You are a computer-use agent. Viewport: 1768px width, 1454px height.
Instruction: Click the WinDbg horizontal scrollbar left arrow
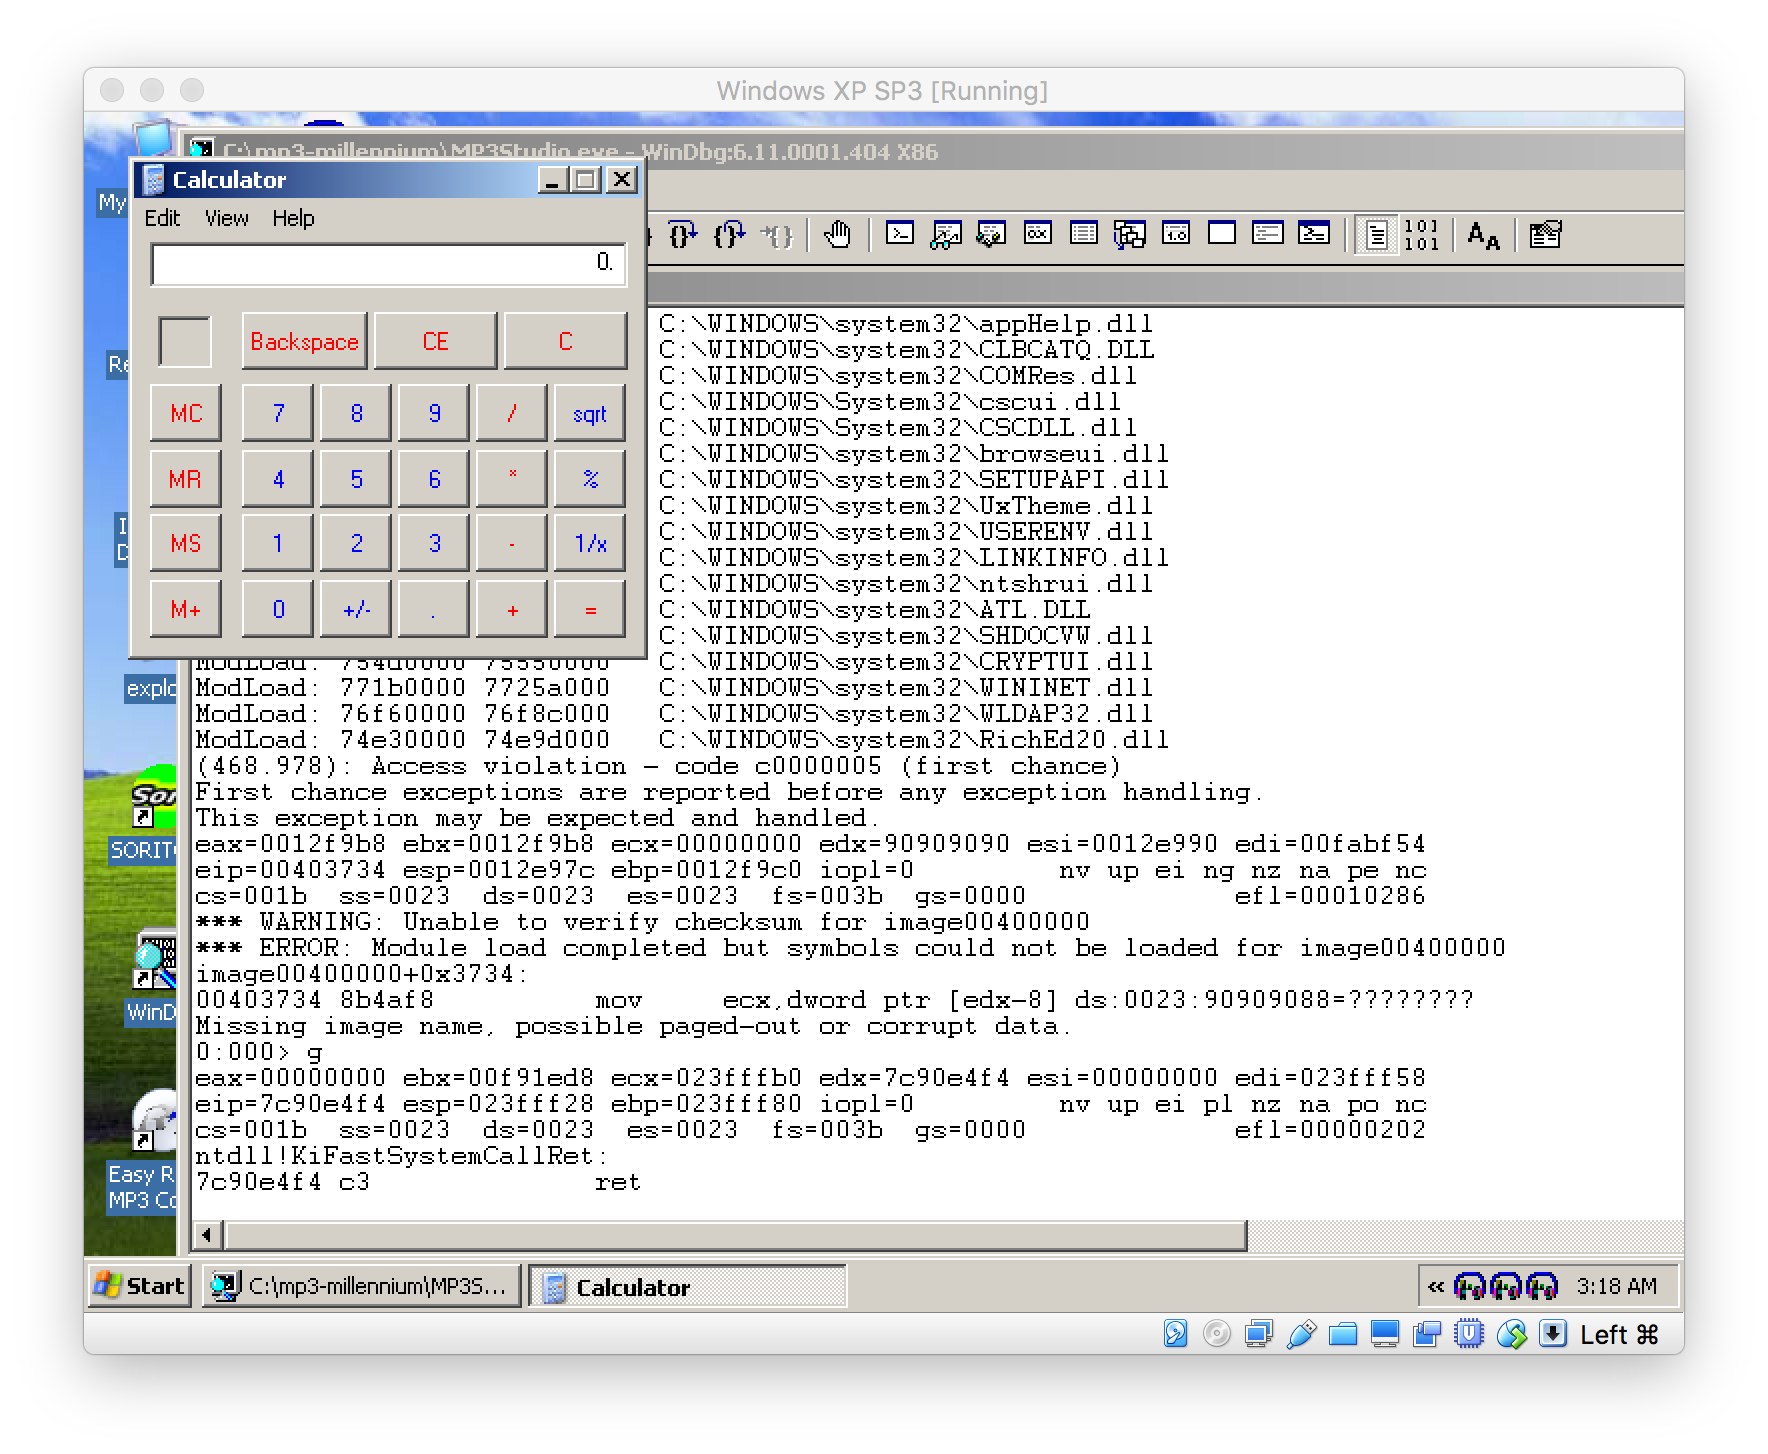[x=207, y=1235]
